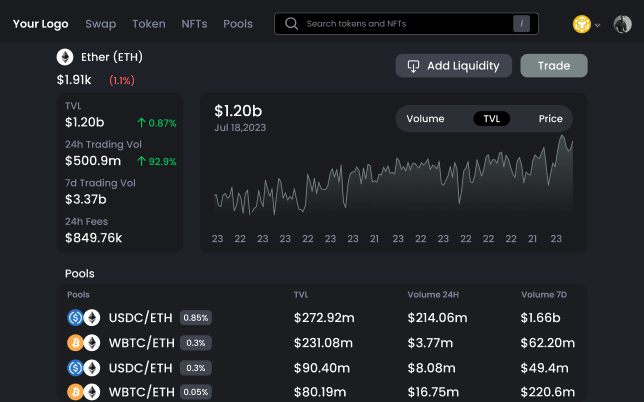644x402 pixels.
Task: Click the Your Logo brand mark
Action: [39, 23]
